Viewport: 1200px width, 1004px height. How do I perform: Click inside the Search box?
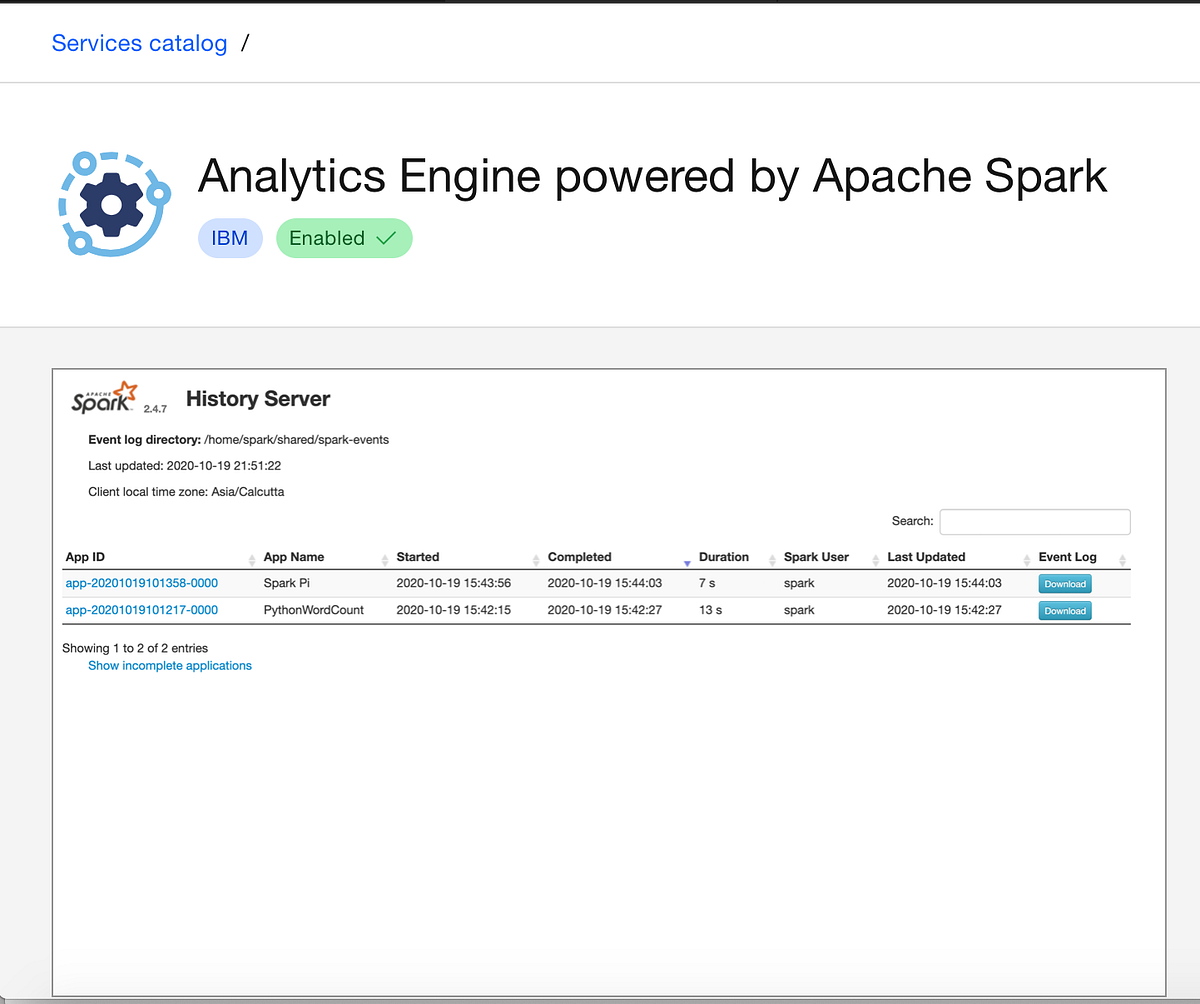(x=1034, y=521)
